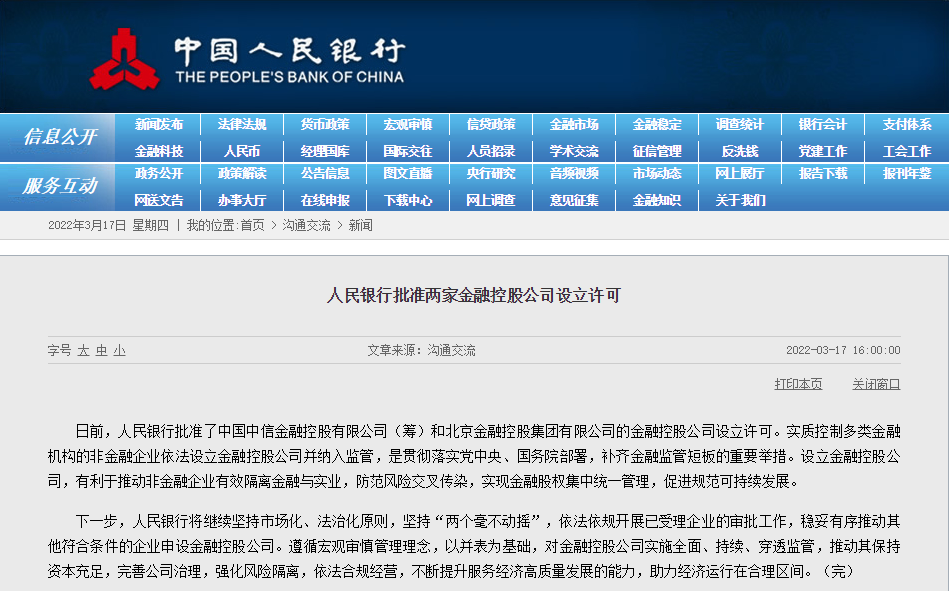Click 打印本页 to print page
Viewport: 949px width, 591px height.
click(798, 384)
